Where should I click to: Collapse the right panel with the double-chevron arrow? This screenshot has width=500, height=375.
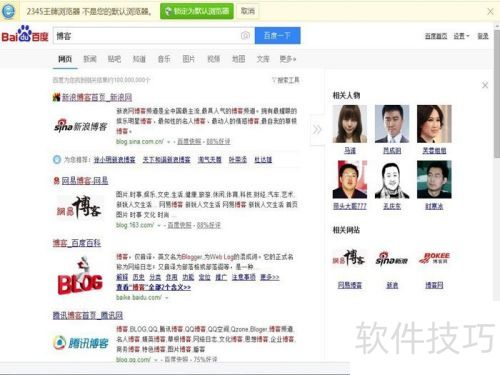317,129
